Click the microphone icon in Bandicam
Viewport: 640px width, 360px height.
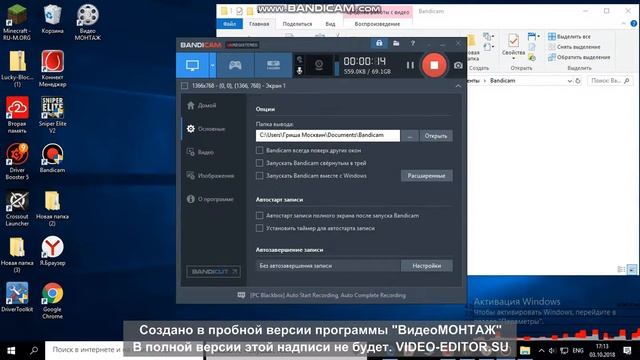[x=300, y=71]
